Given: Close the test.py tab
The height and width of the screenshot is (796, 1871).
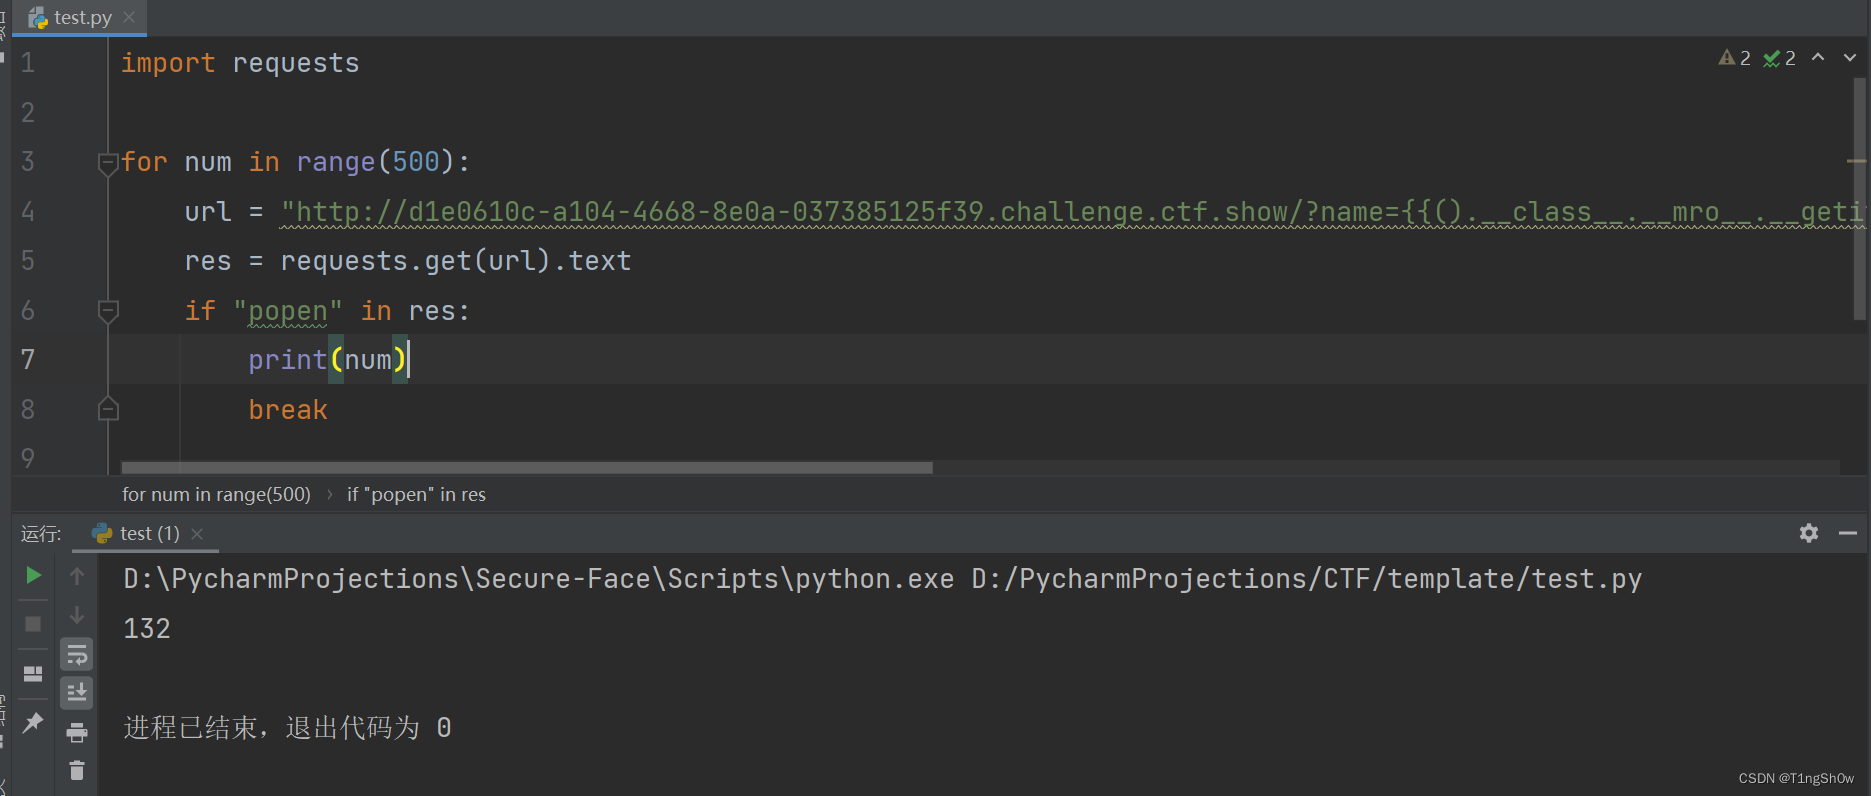Looking at the screenshot, I should pos(129,17).
